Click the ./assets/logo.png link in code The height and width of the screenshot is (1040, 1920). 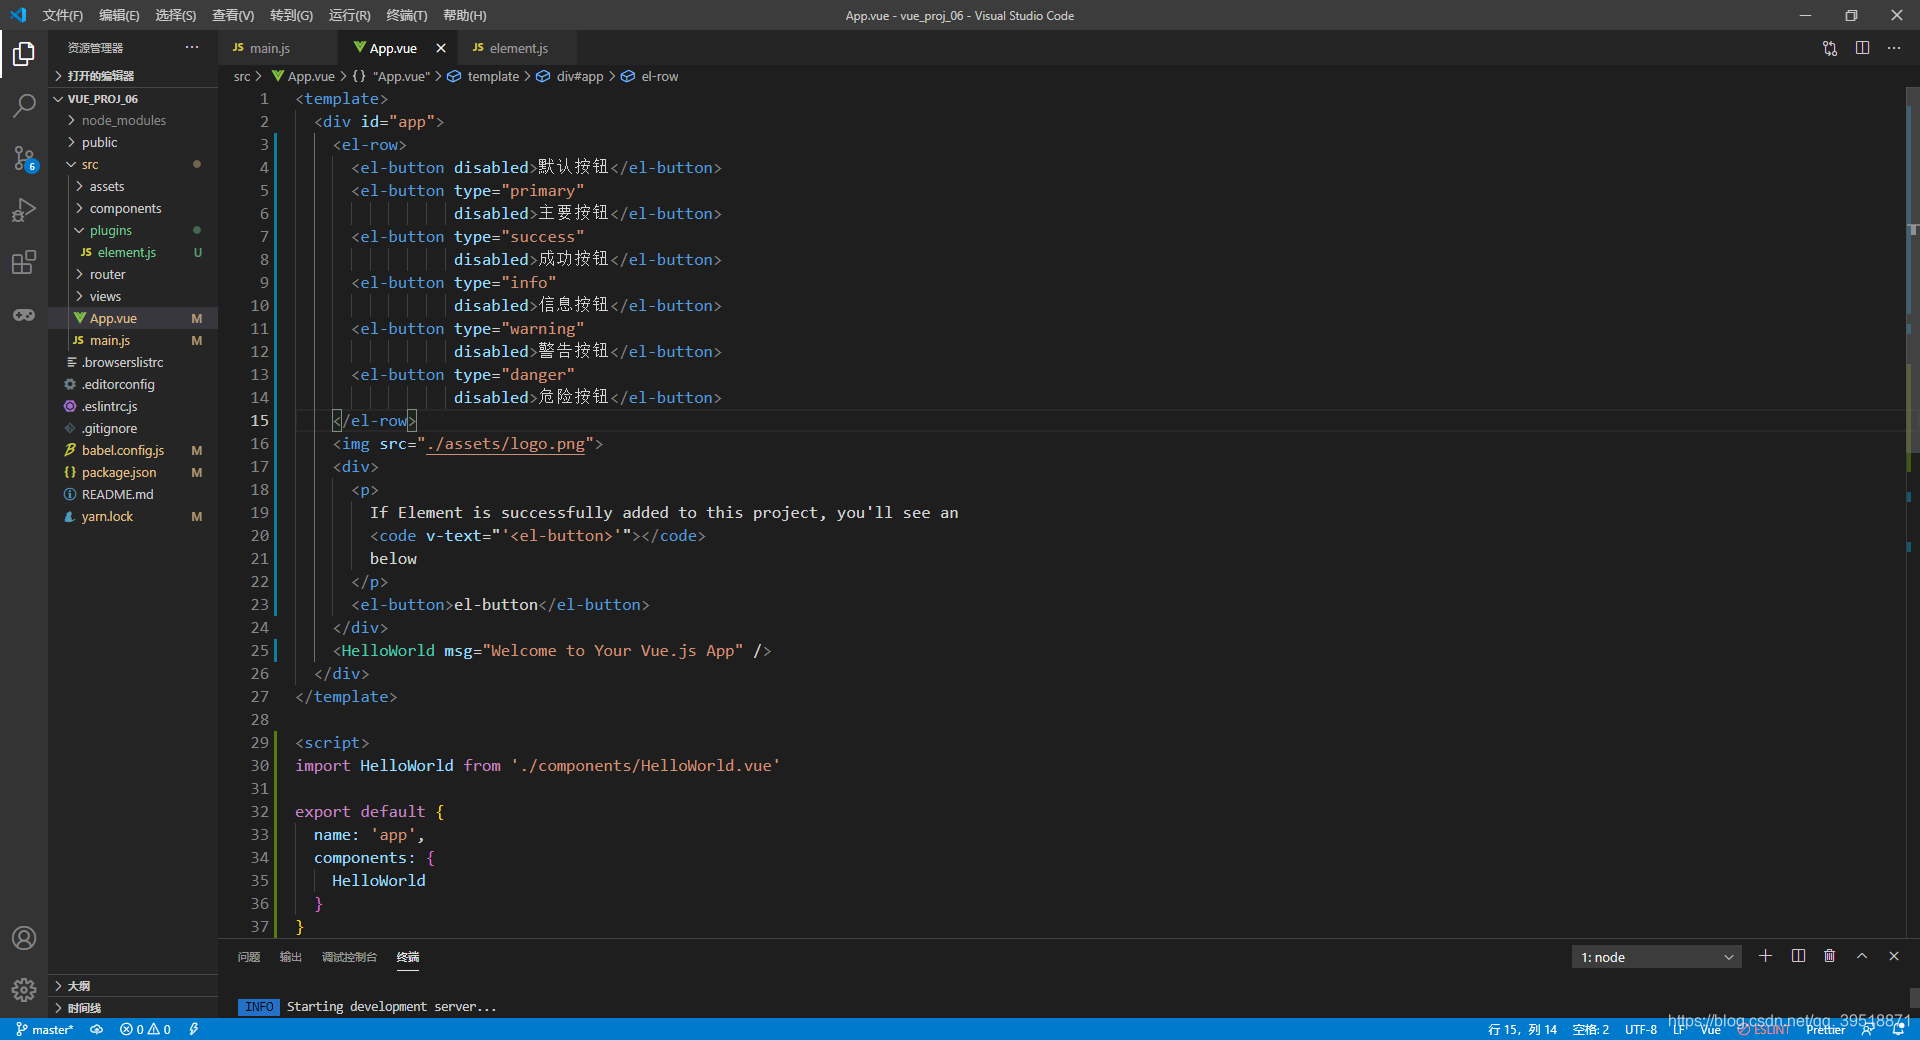pyautogui.click(x=505, y=443)
